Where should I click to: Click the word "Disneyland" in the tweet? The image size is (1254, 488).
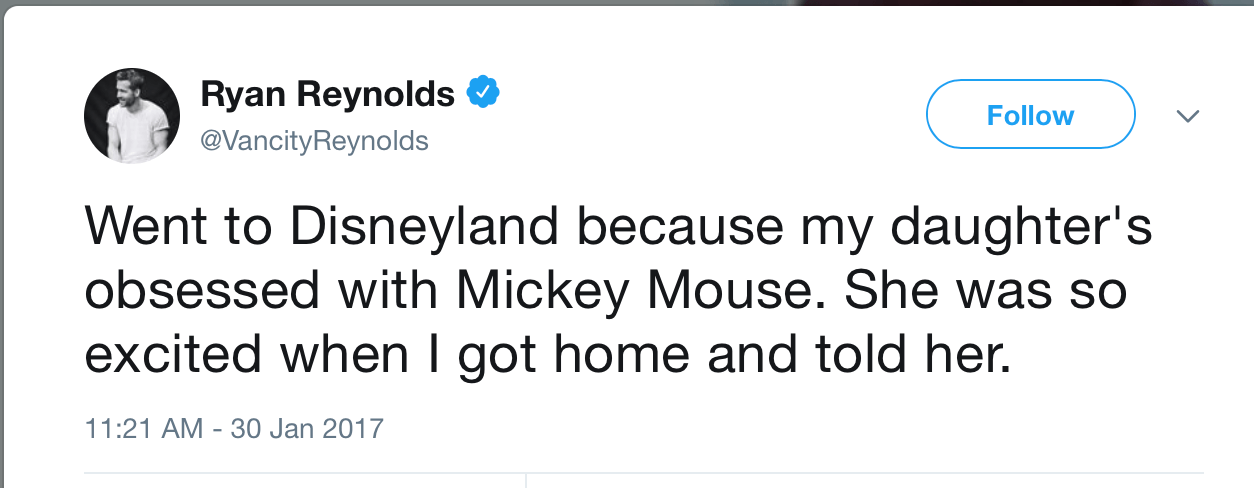[x=424, y=227]
